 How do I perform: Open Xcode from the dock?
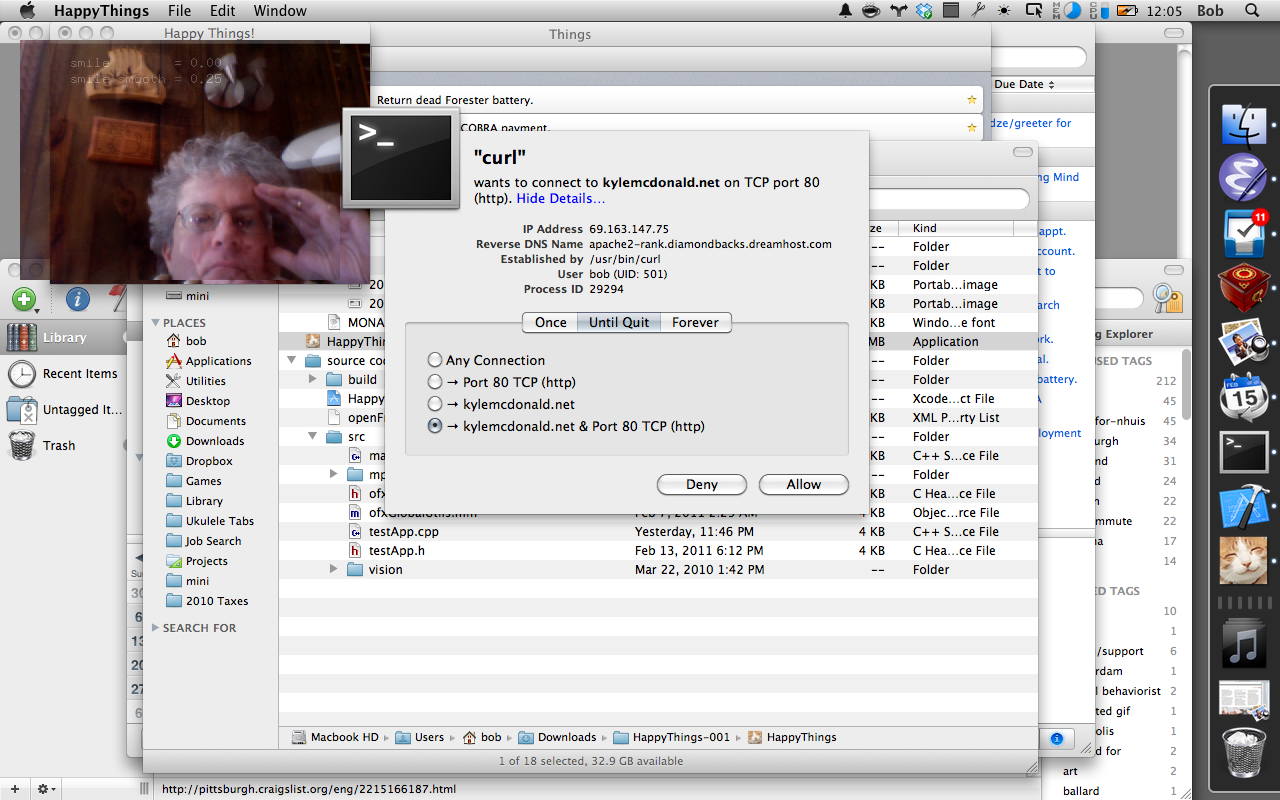click(1244, 506)
